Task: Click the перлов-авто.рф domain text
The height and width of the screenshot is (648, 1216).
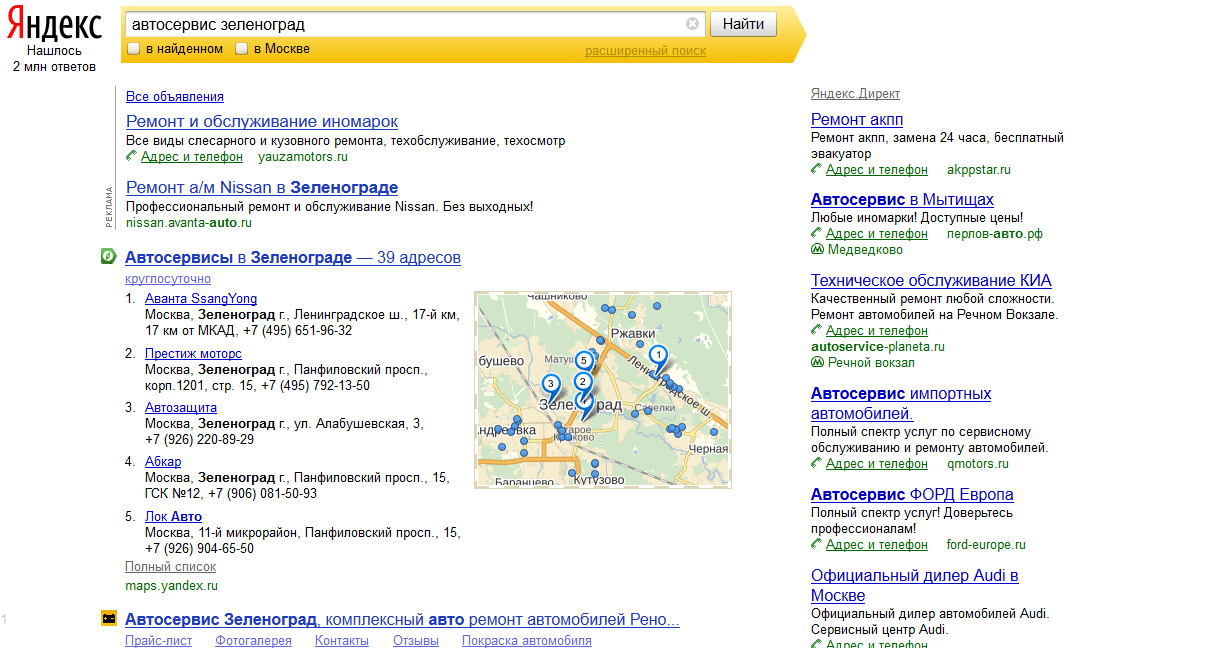Action: (994, 234)
